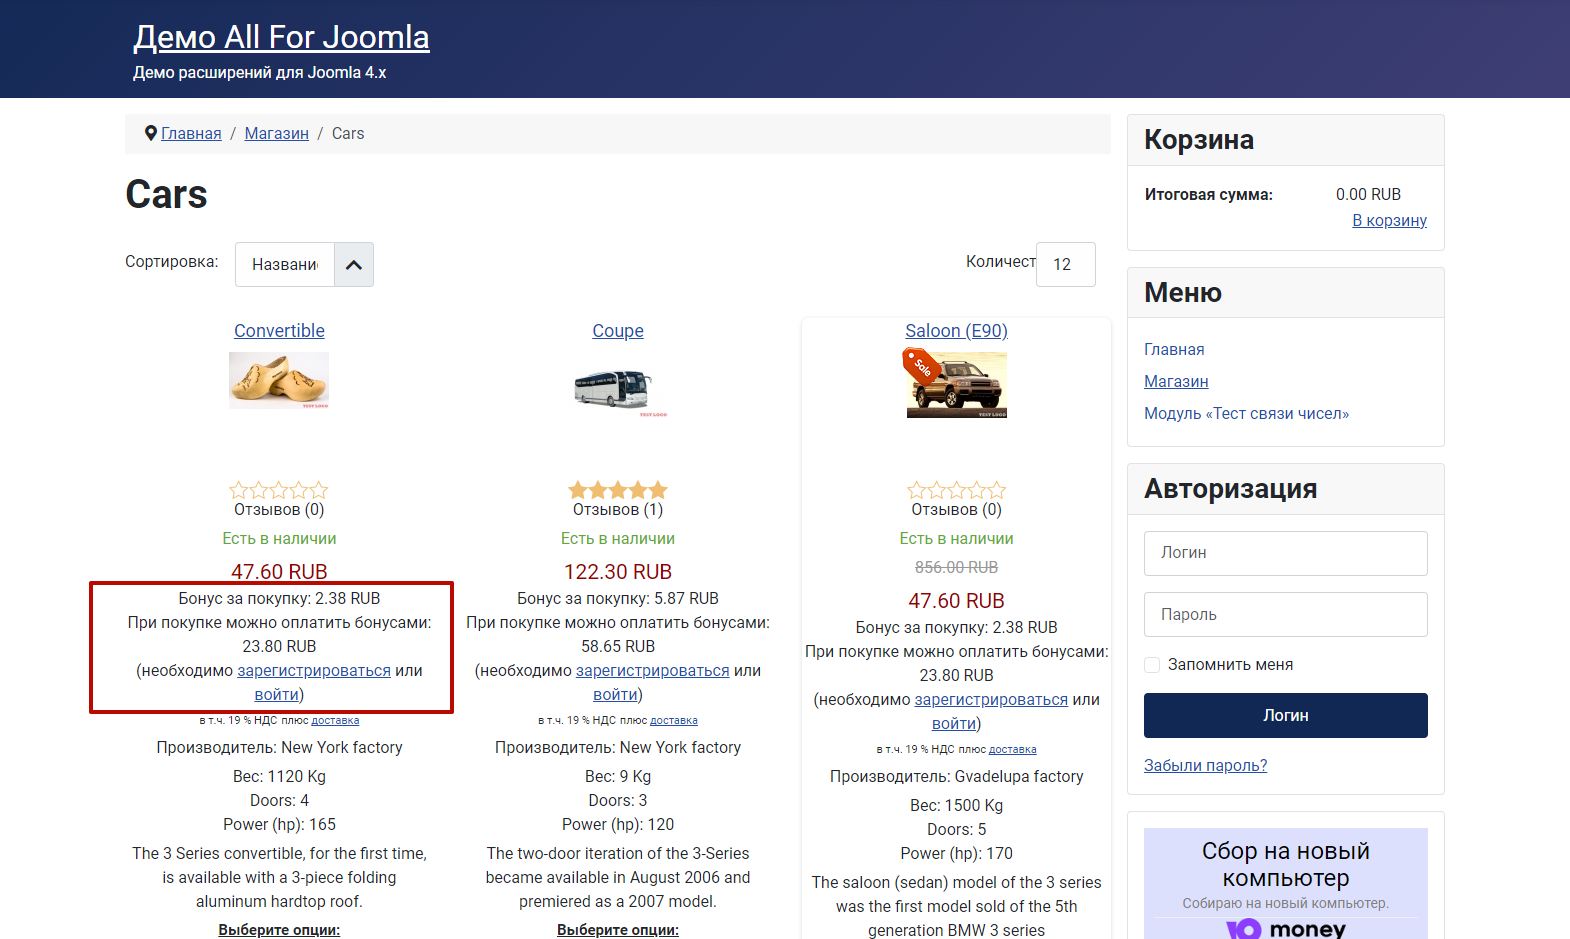Click Сбор на новый компьютер banner heading

(1286, 864)
